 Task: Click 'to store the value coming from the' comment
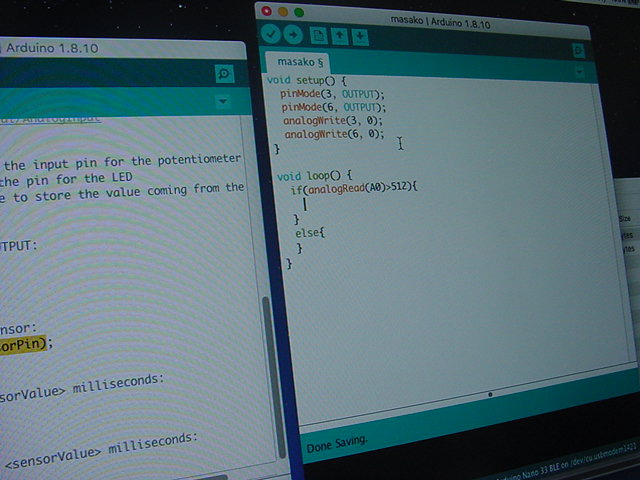tap(129, 192)
